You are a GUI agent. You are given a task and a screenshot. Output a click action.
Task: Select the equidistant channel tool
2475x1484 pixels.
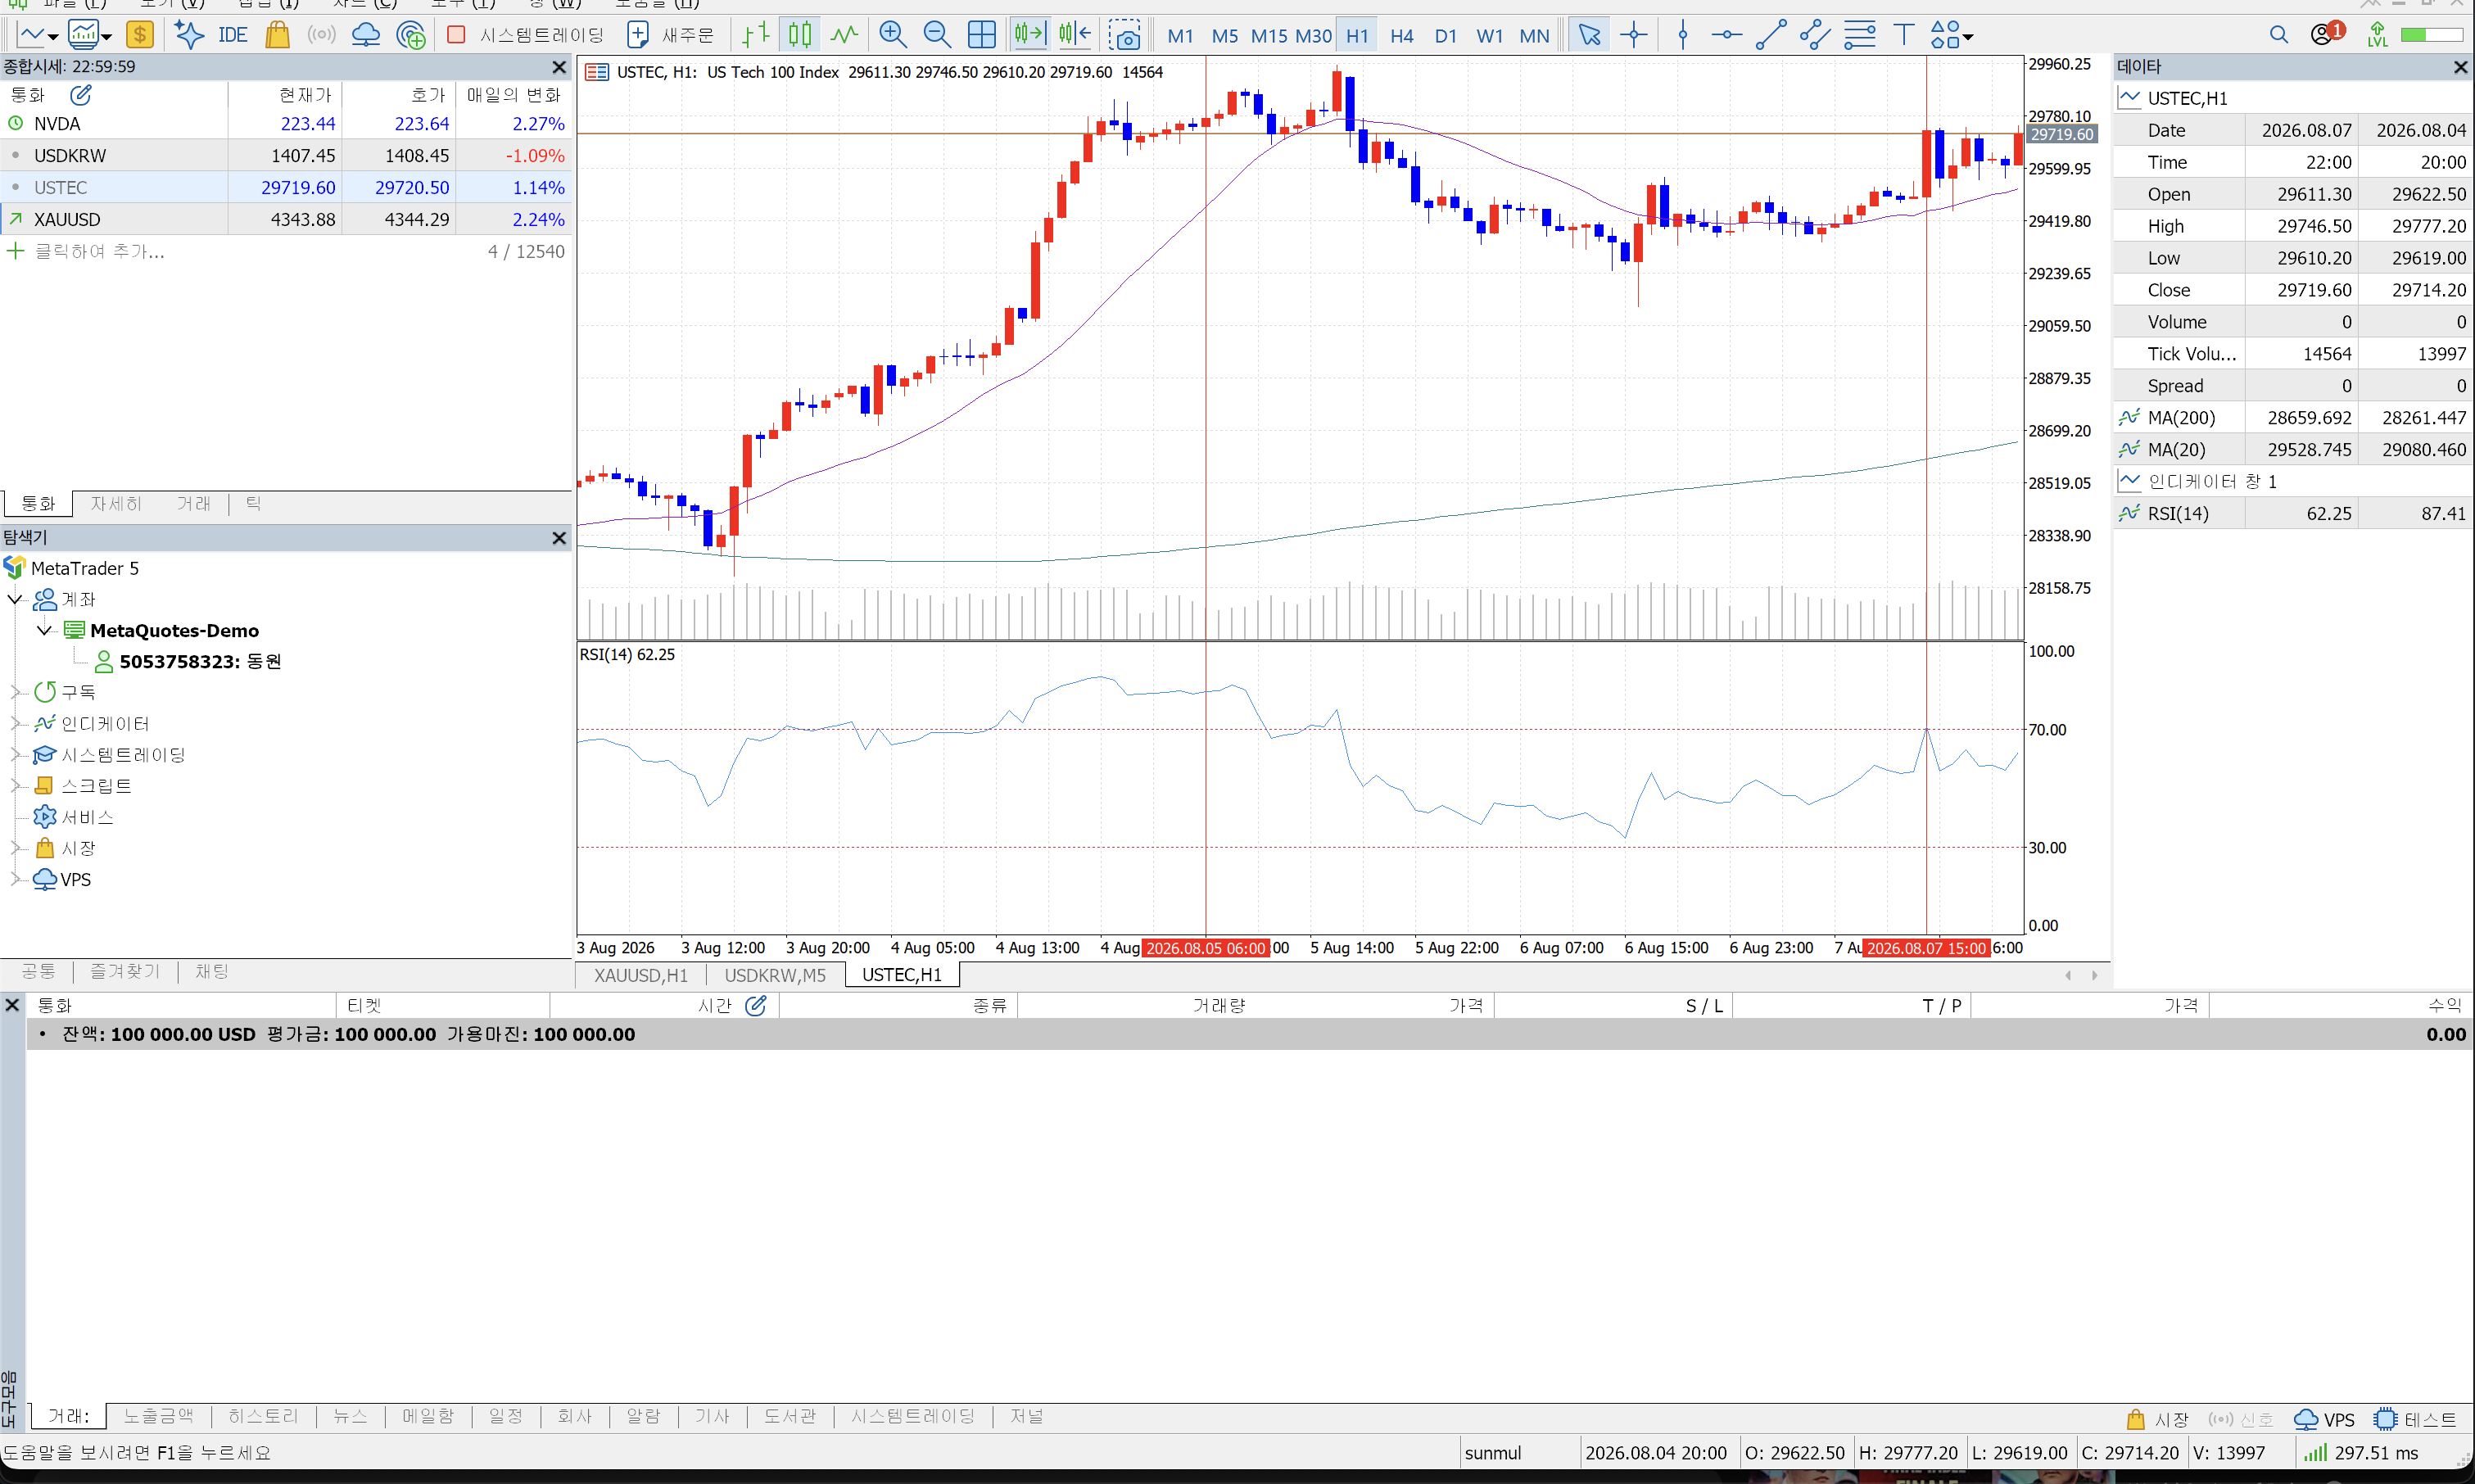click(1815, 35)
